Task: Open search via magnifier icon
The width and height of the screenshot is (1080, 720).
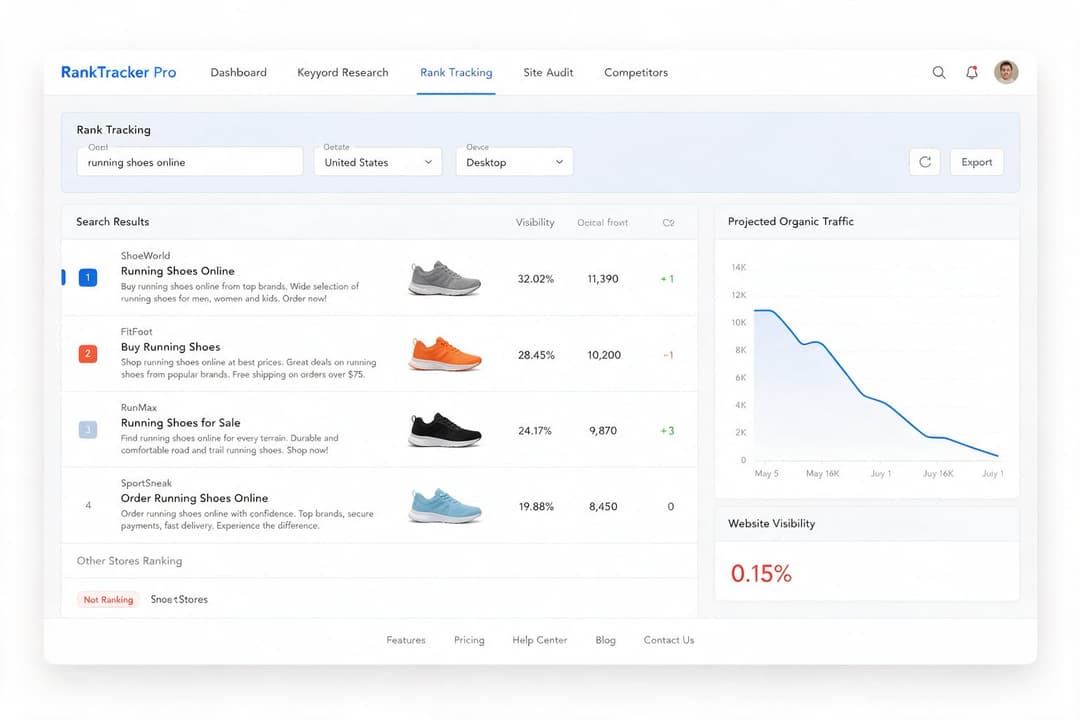Action: point(938,72)
